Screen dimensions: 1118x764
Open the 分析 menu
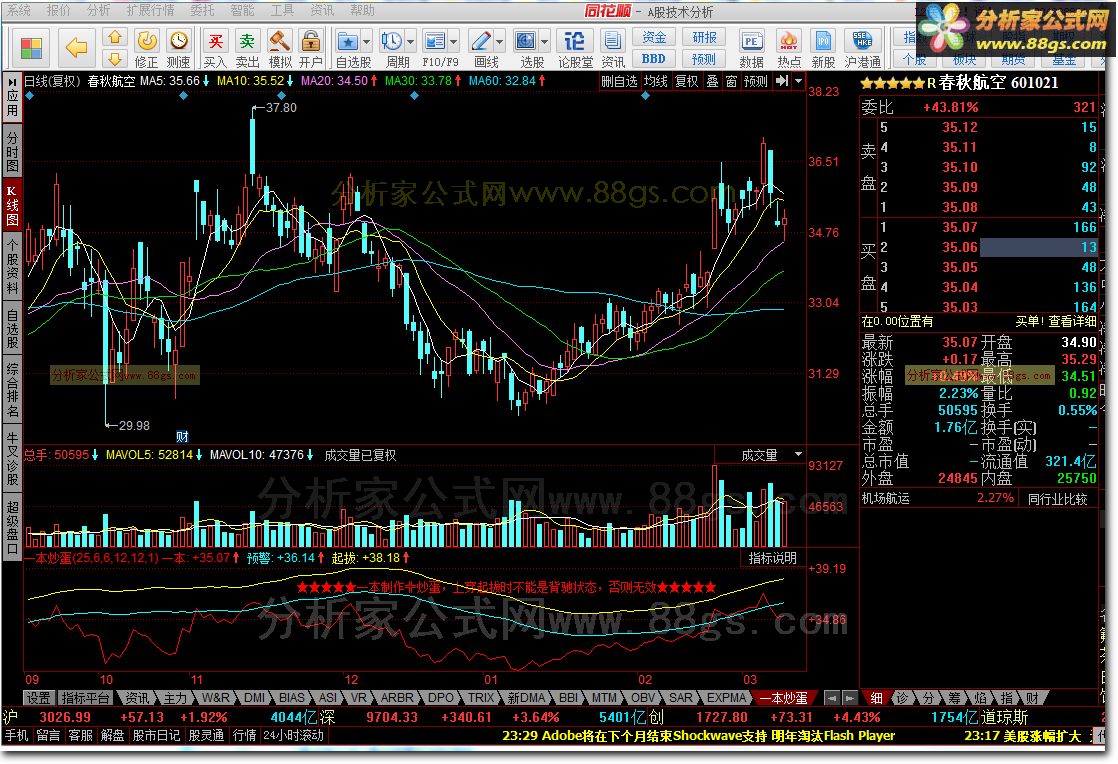(98, 10)
